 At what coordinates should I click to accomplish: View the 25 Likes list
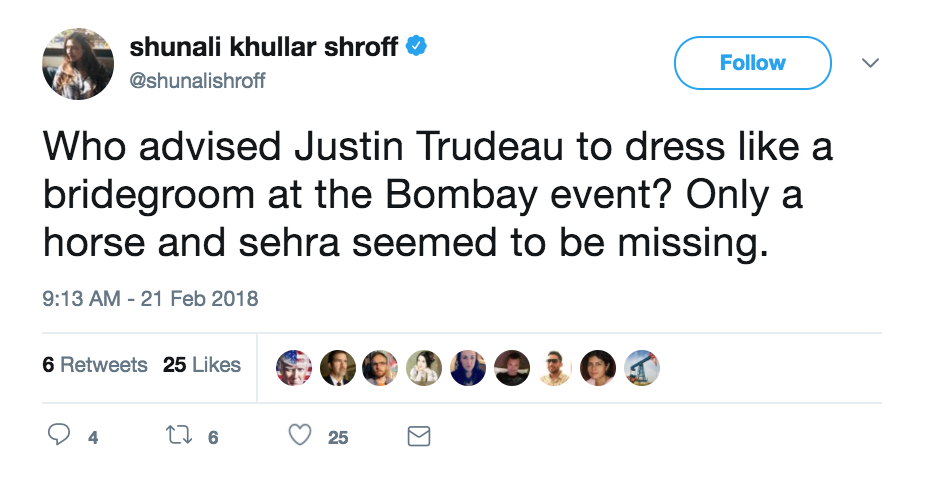click(x=202, y=365)
